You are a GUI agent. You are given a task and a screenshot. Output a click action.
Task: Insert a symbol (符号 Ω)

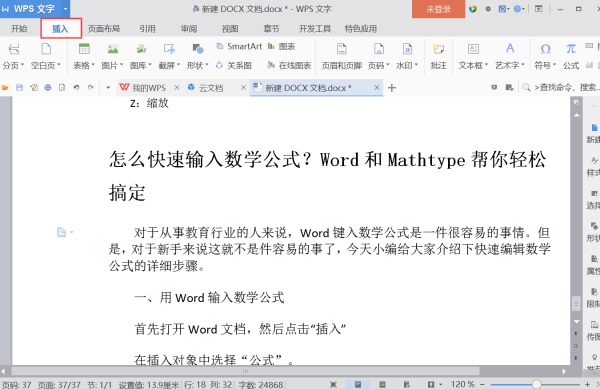click(545, 56)
